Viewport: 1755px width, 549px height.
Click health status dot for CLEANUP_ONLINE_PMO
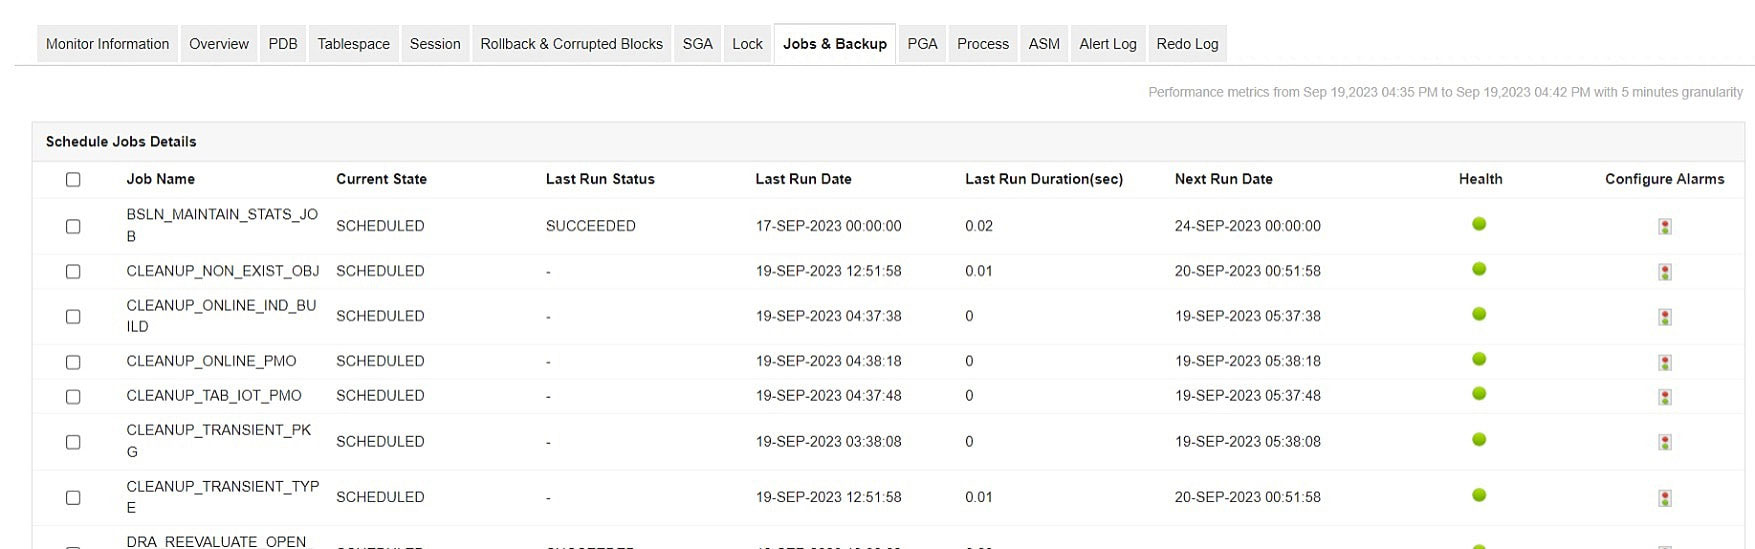pos(1479,359)
